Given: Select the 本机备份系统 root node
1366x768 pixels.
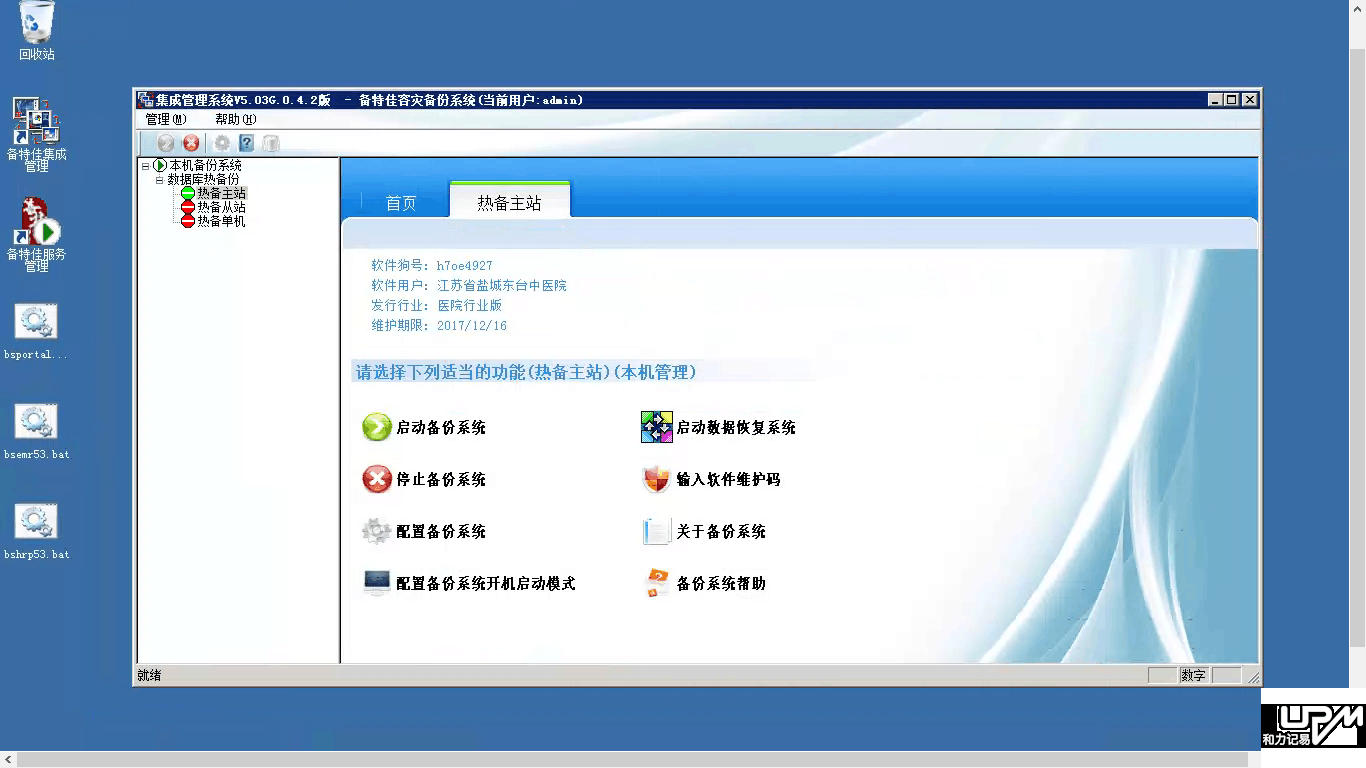Looking at the screenshot, I should click(x=205, y=165).
